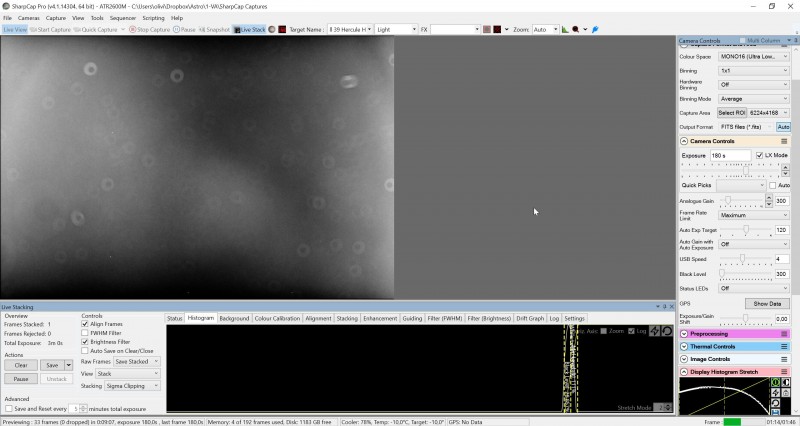
Task: Open the FX effects dropdown
Action: (455, 30)
